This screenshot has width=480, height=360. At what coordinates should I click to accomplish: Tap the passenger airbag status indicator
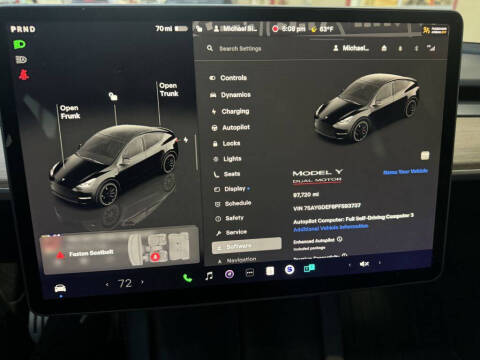point(435,30)
